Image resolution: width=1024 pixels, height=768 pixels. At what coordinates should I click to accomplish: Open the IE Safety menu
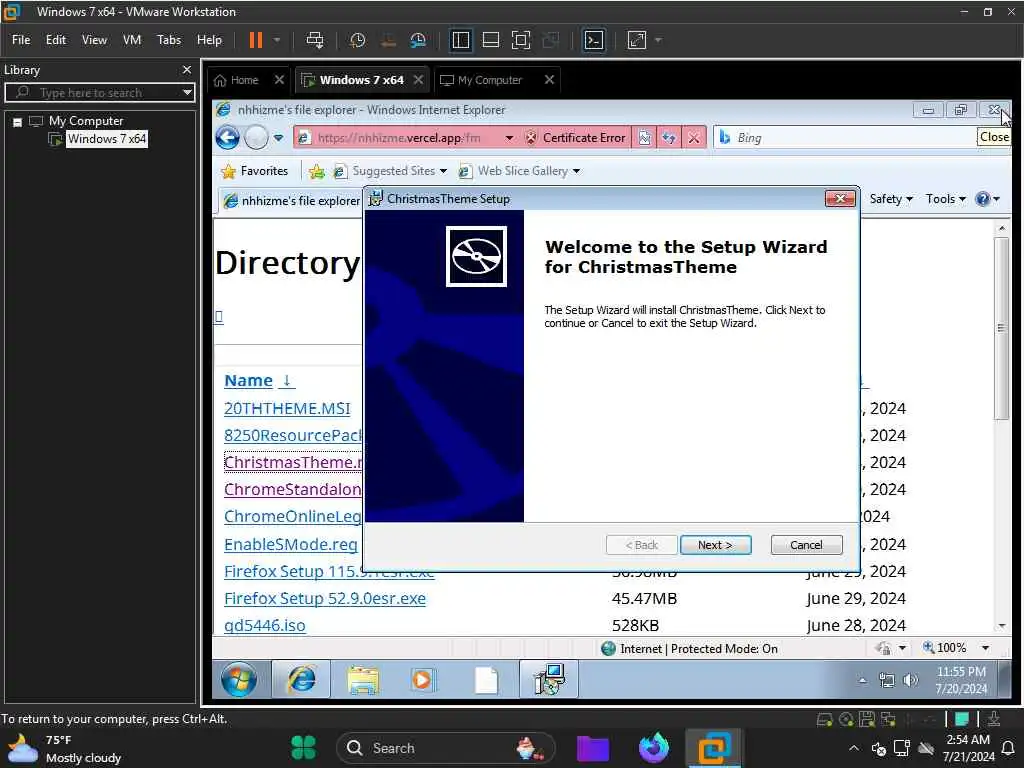(x=891, y=199)
